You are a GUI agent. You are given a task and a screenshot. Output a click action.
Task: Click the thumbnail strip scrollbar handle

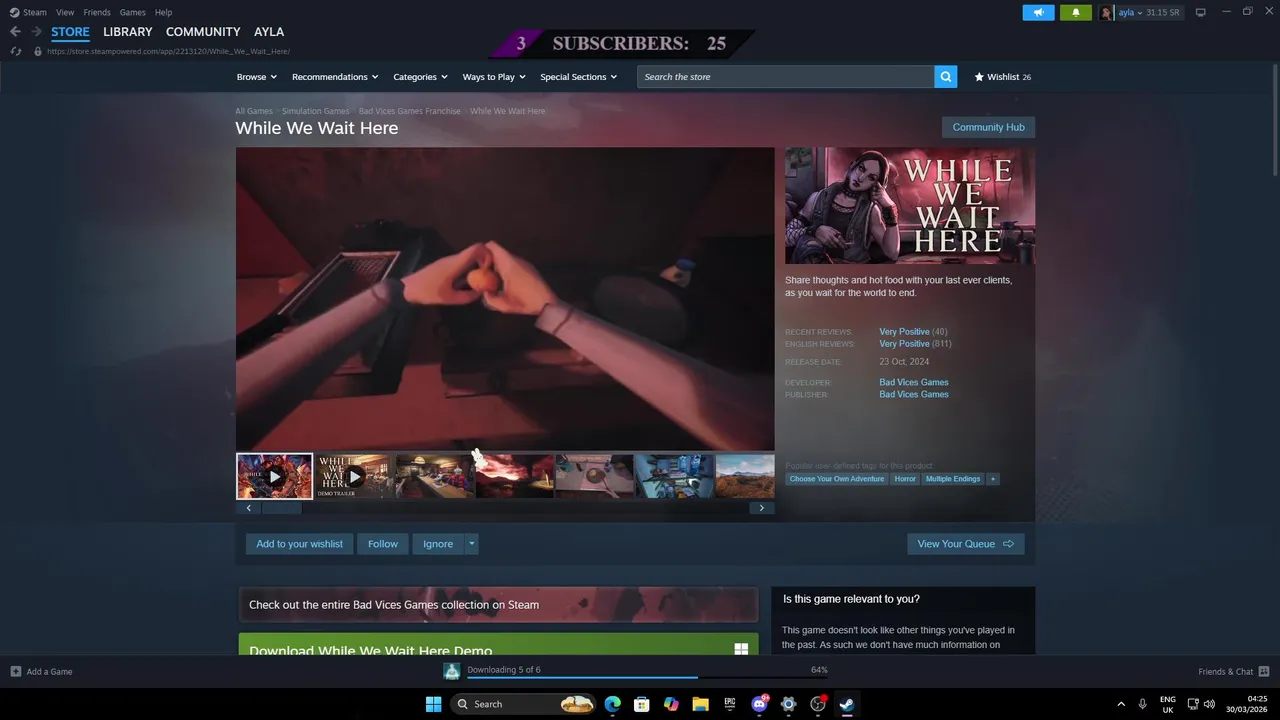[281, 508]
